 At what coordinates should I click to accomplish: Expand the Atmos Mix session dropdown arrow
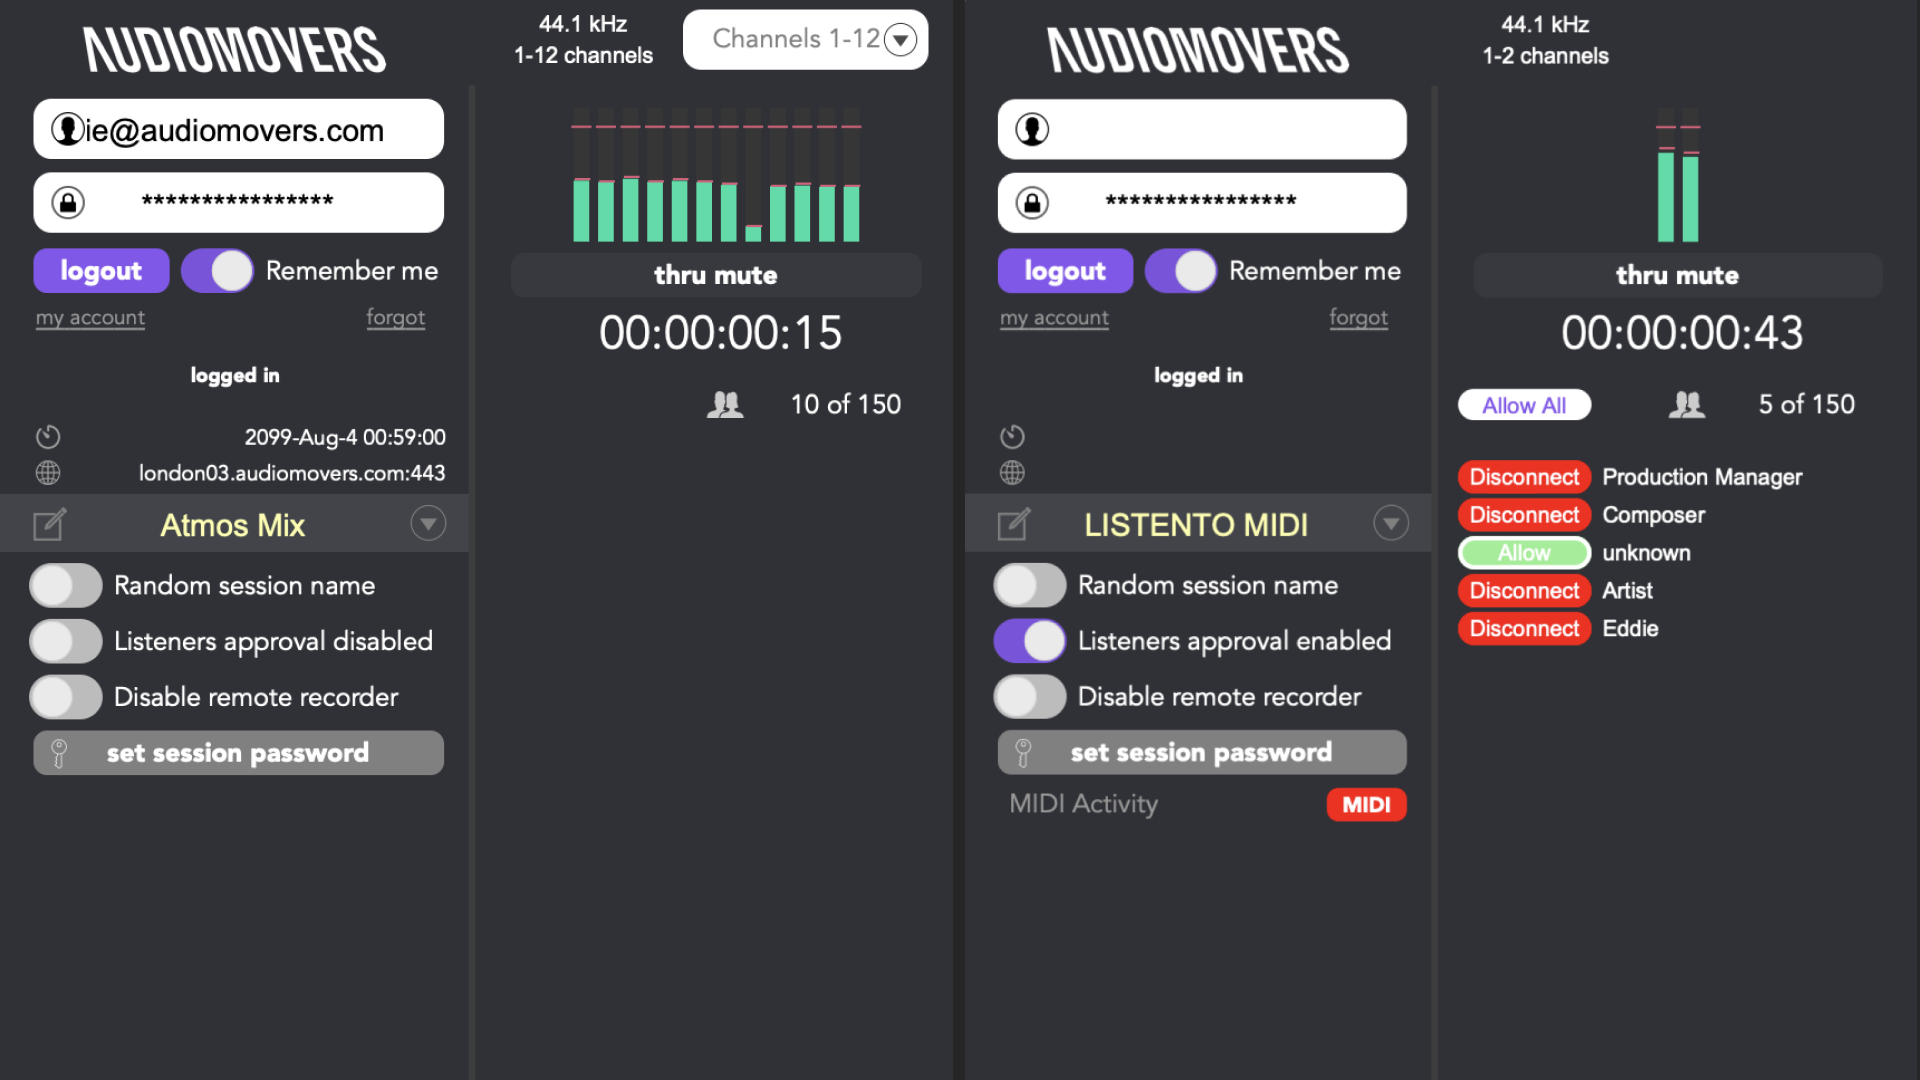pos(428,523)
